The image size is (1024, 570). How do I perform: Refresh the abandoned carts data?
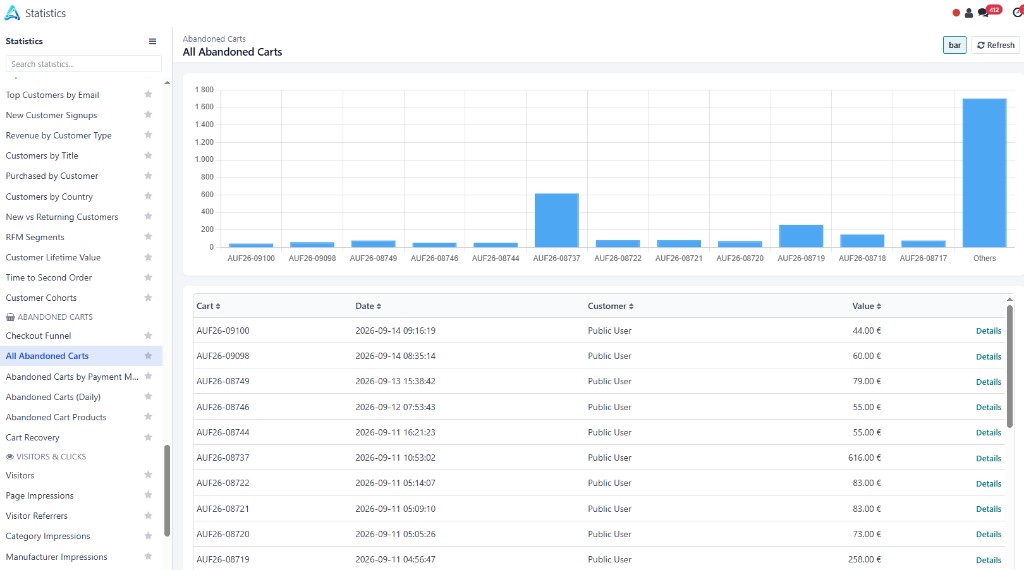pyautogui.click(x=996, y=45)
